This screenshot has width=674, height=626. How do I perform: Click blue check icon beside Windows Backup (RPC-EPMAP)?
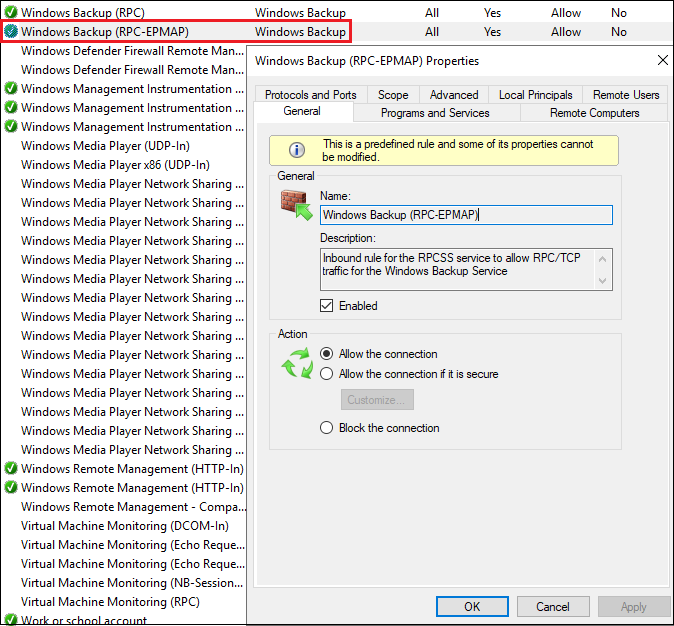tap(11, 32)
